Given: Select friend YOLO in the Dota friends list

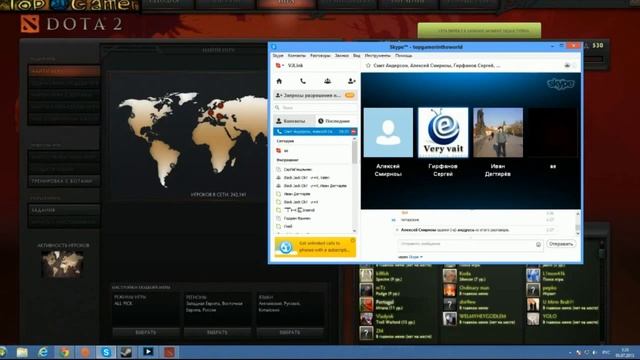Looking at the screenshot, I should pyautogui.click(x=562, y=319).
